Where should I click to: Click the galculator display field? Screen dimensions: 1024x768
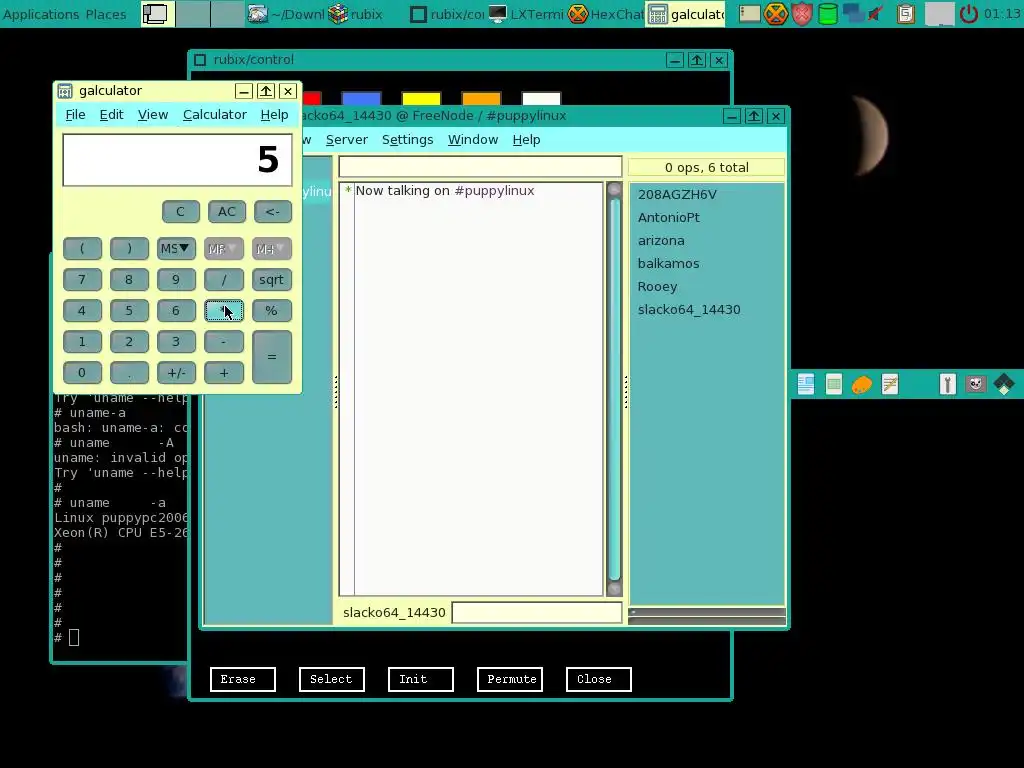177,160
